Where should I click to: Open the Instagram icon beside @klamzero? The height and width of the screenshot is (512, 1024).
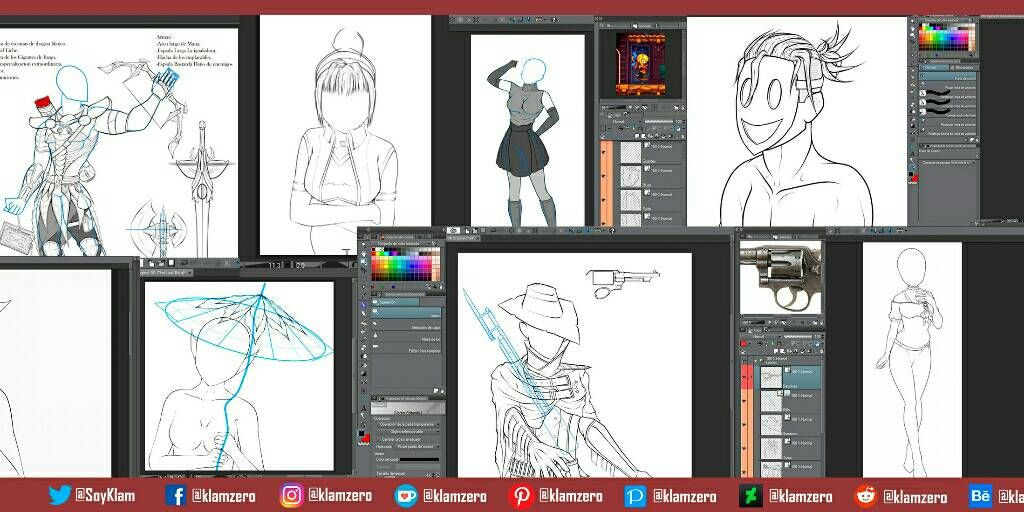coord(291,496)
